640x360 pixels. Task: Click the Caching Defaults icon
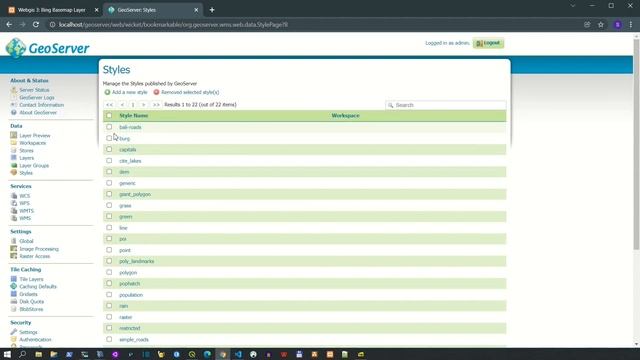pos(14,286)
